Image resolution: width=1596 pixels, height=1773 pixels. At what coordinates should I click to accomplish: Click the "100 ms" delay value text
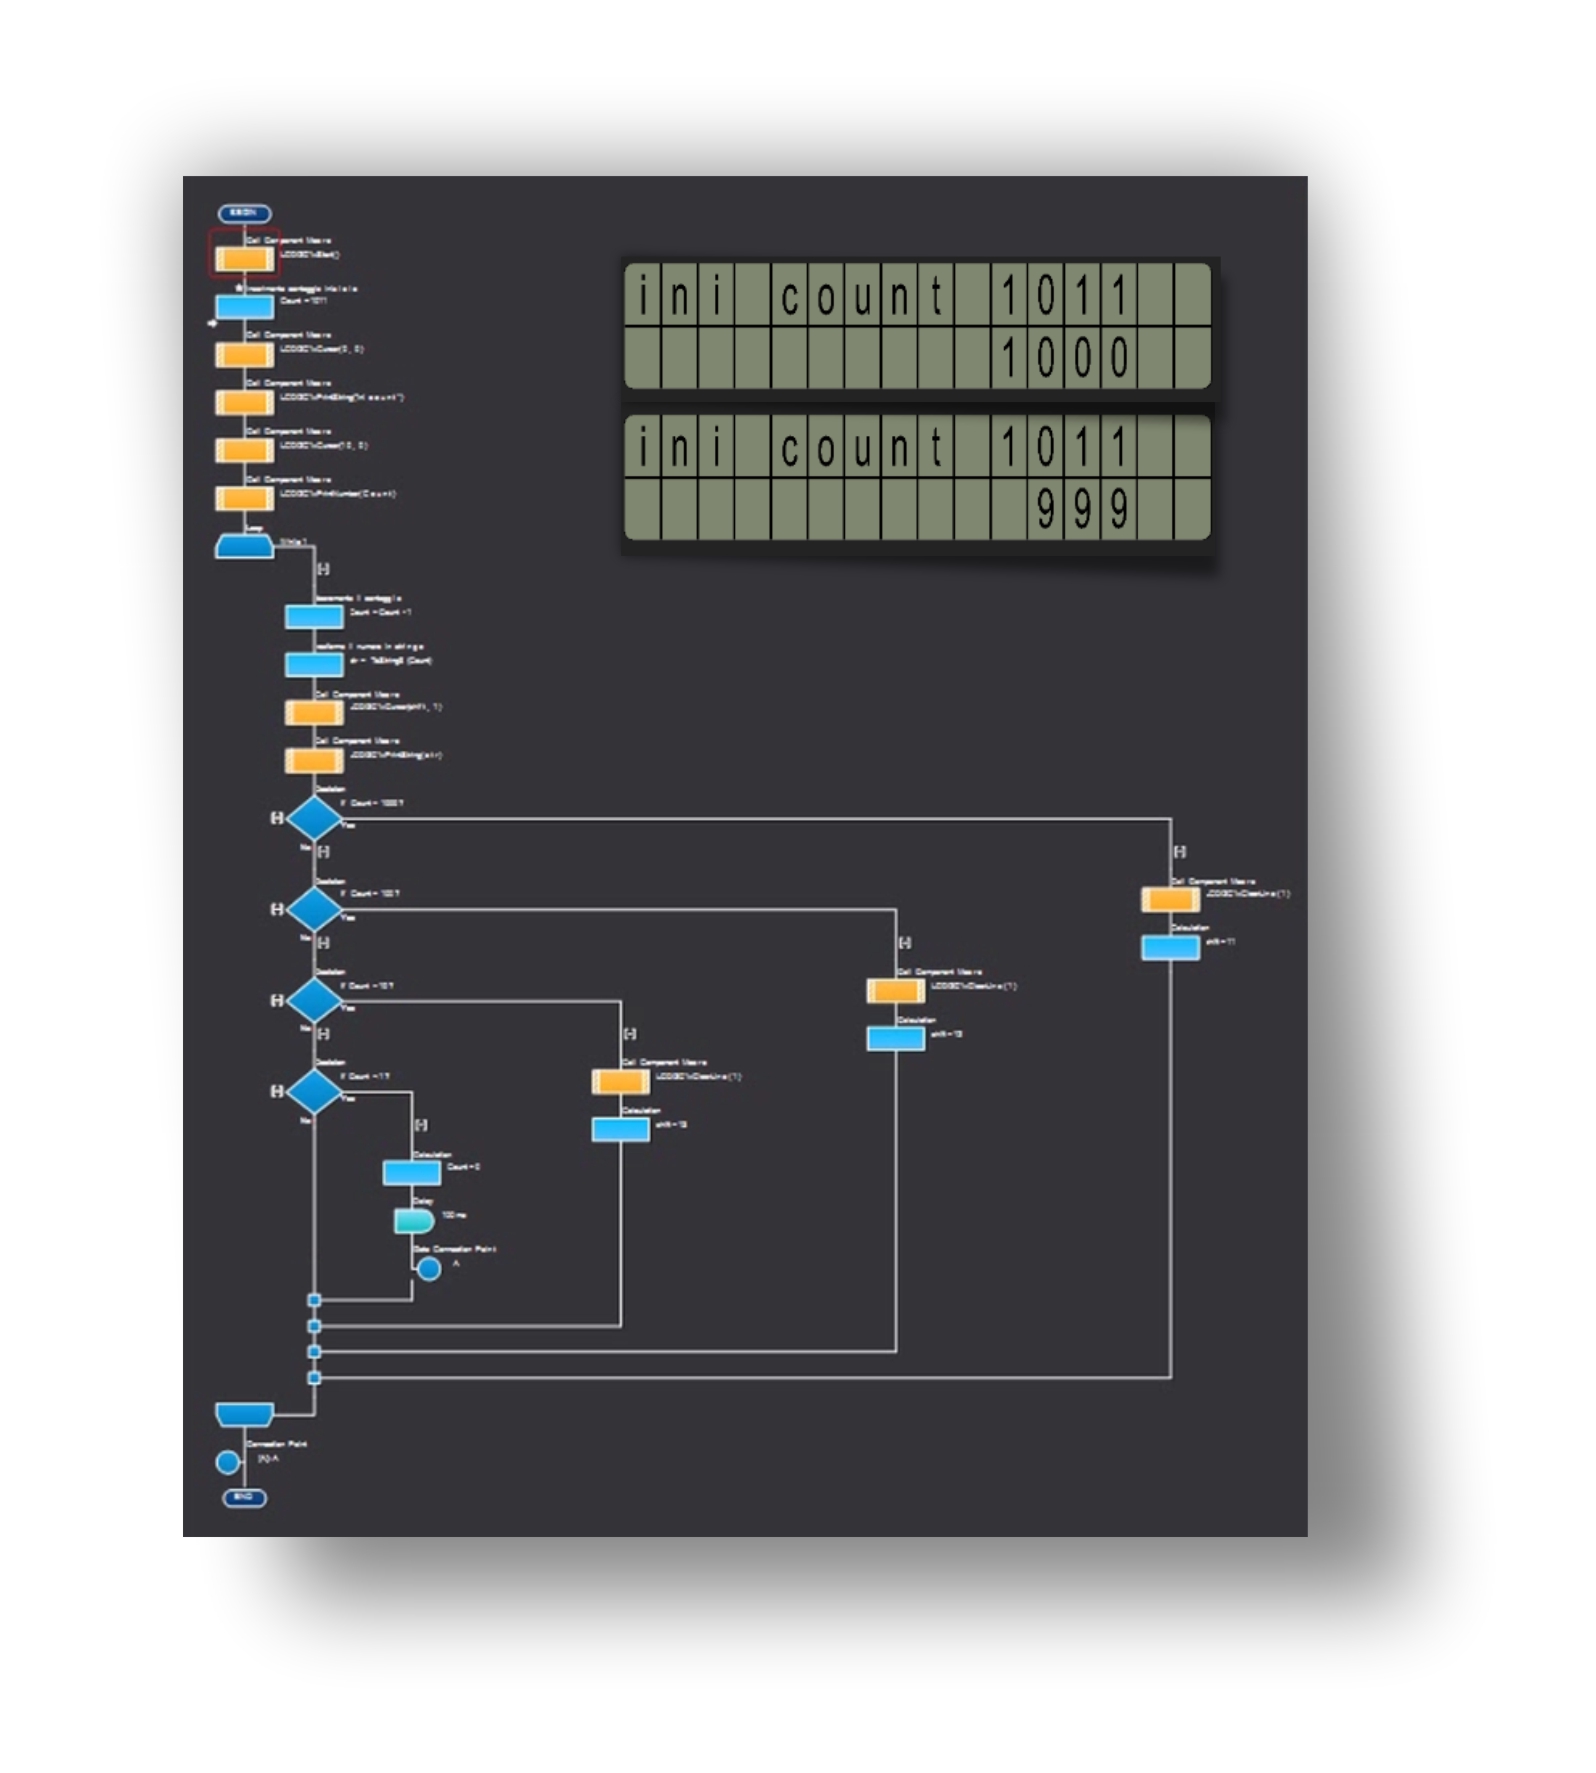tap(454, 1215)
